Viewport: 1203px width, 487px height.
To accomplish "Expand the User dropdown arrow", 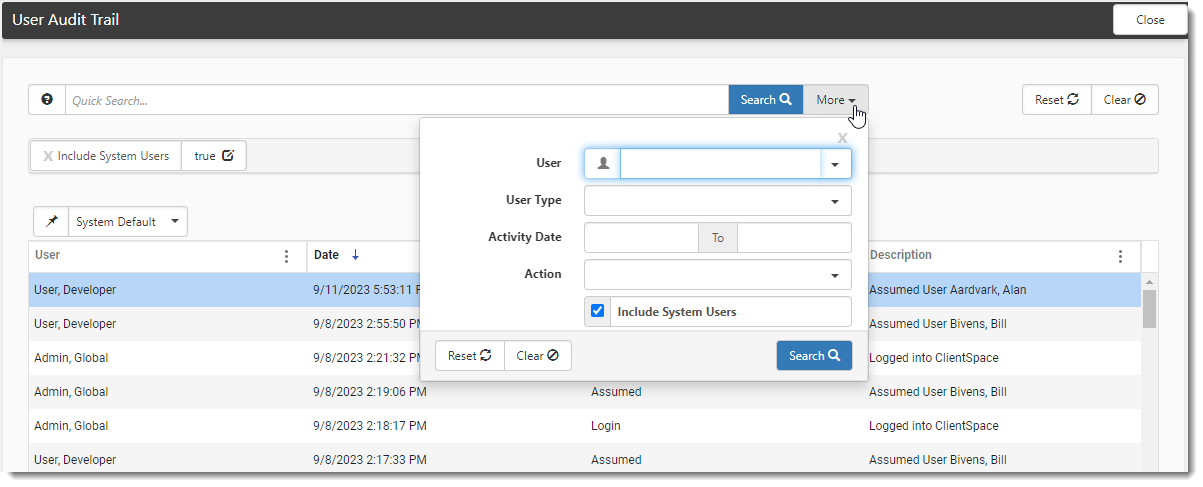I will pyautogui.click(x=835, y=164).
